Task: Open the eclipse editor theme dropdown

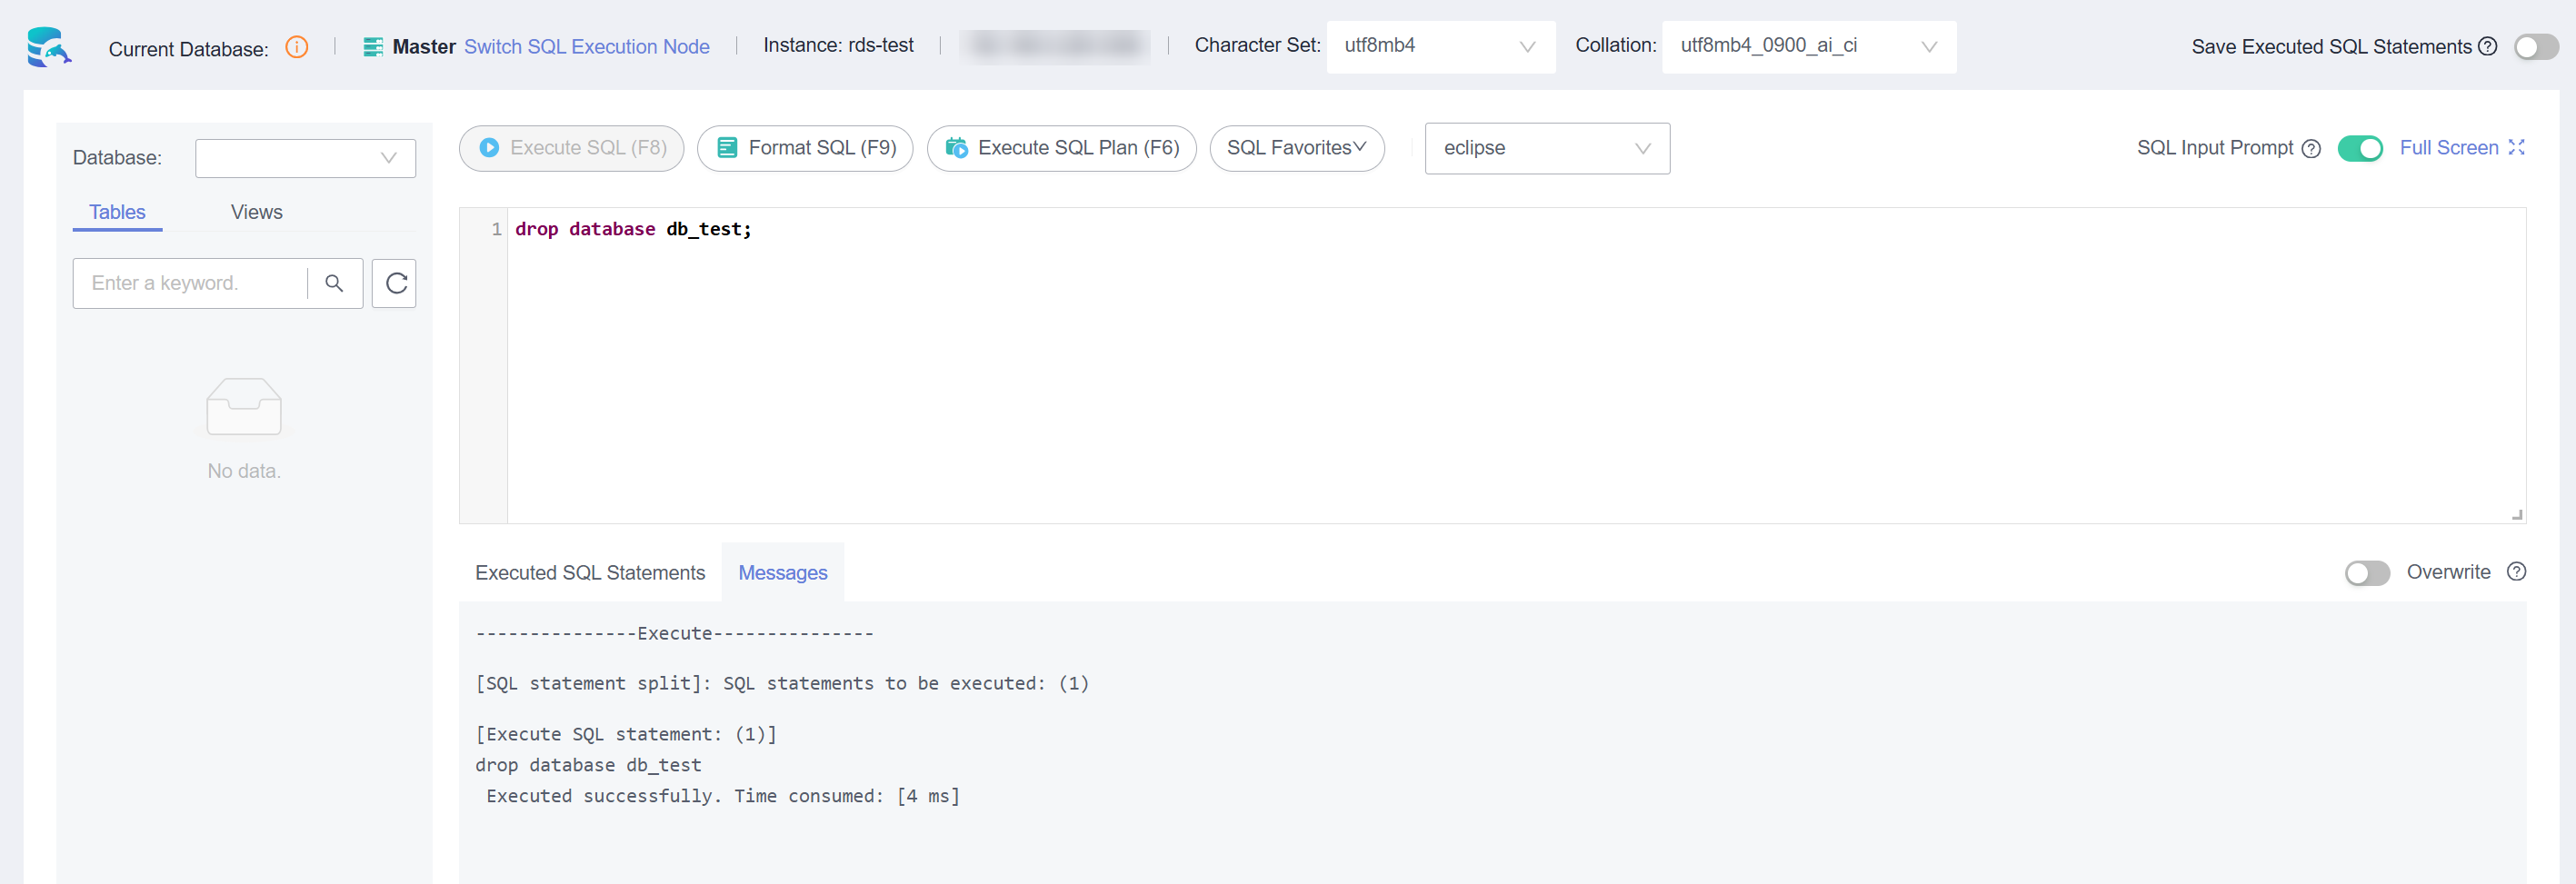Action: [x=1546, y=148]
